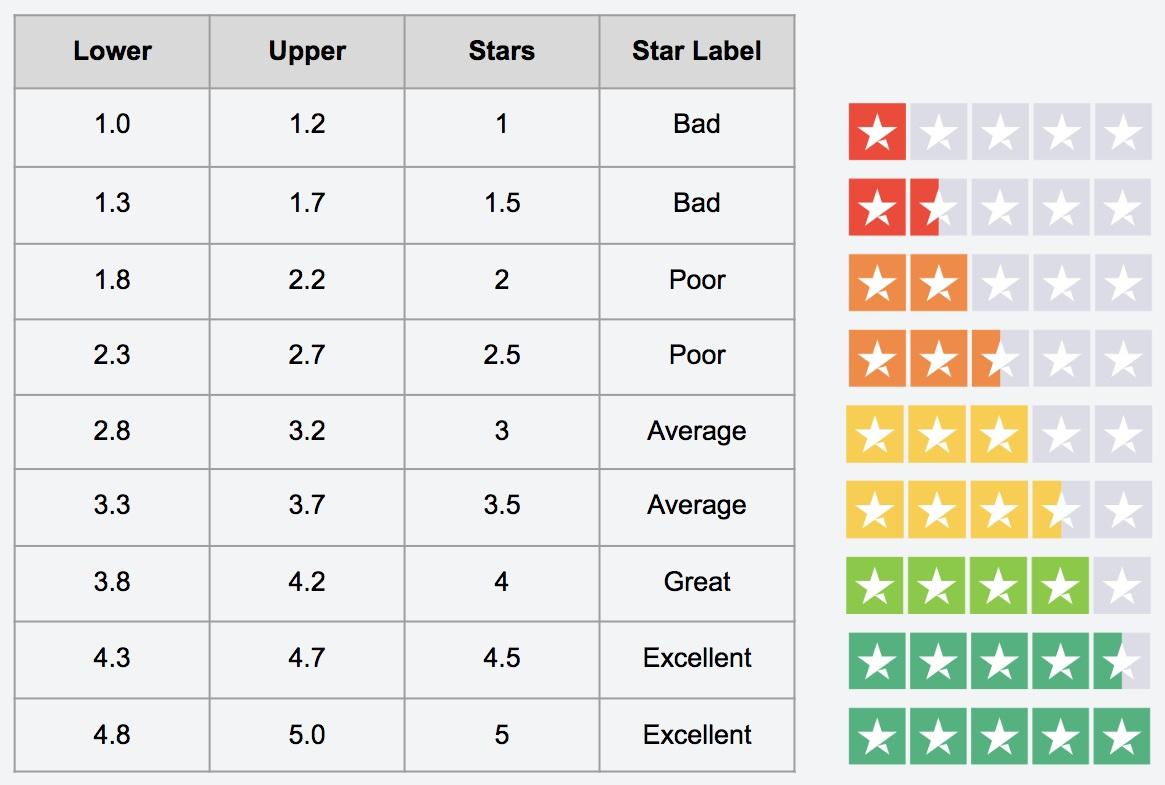Select the Lower column header
The height and width of the screenshot is (785, 1165).
pos(112,51)
